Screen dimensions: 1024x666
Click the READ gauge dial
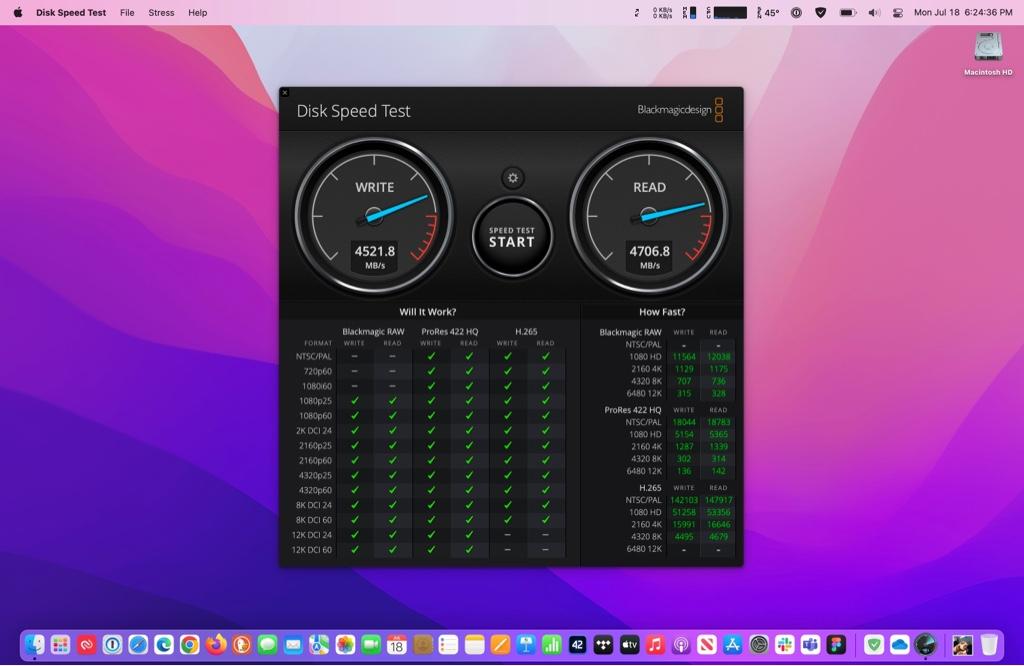point(649,216)
